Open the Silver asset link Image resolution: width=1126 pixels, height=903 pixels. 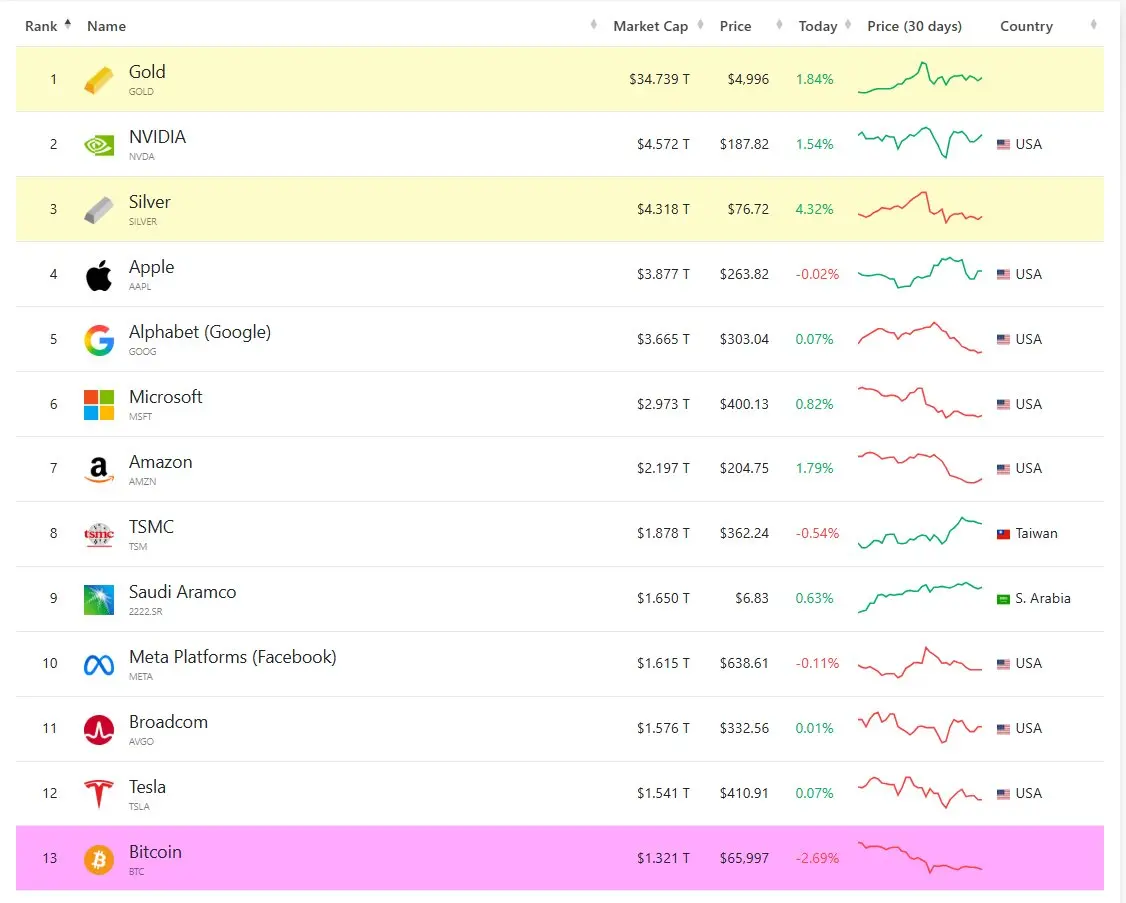pos(150,202)
